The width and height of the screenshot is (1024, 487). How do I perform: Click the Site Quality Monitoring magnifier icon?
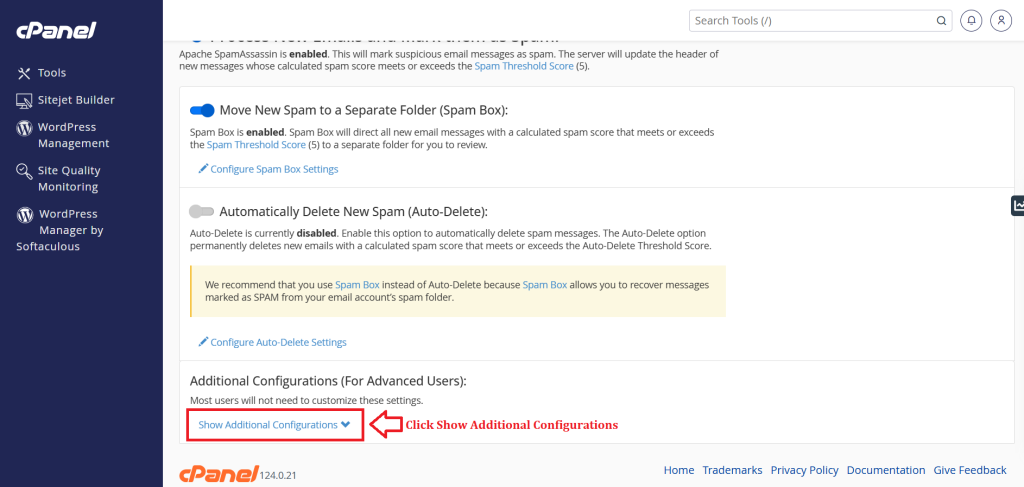pos(24,171)
